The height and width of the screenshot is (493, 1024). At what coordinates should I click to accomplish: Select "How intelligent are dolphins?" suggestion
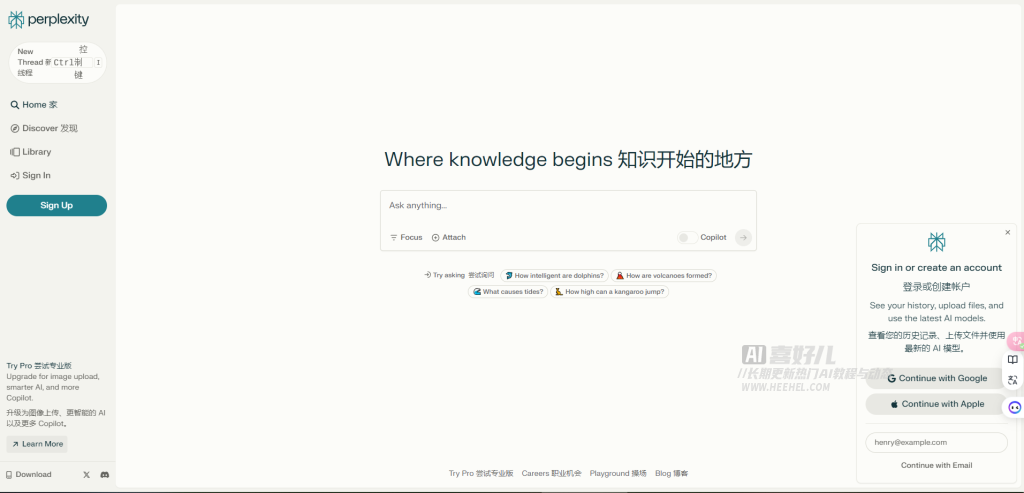pyautogui.click(x=554, y=276)
